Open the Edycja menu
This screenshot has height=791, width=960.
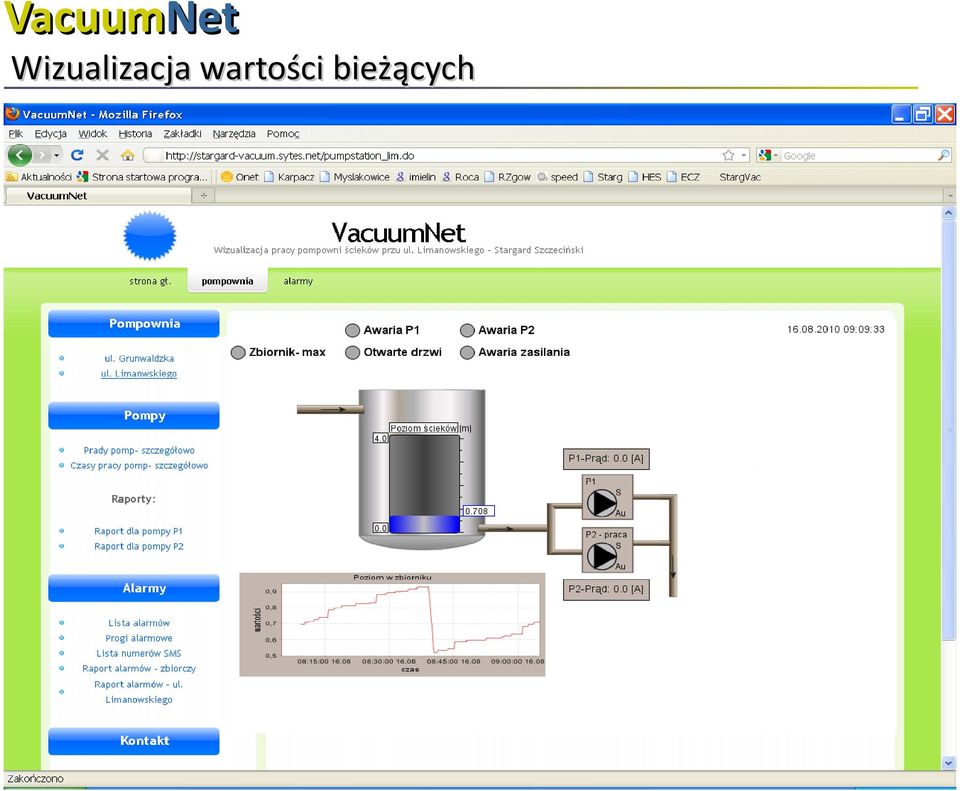tap(50, 133)
